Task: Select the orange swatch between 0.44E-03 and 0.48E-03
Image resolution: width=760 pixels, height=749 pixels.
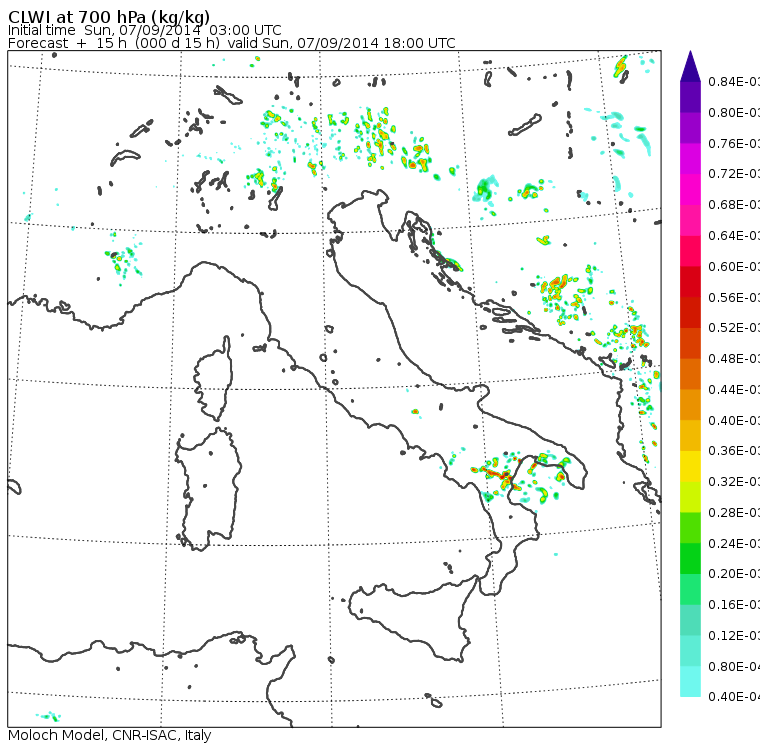Action: click(690, 374)
